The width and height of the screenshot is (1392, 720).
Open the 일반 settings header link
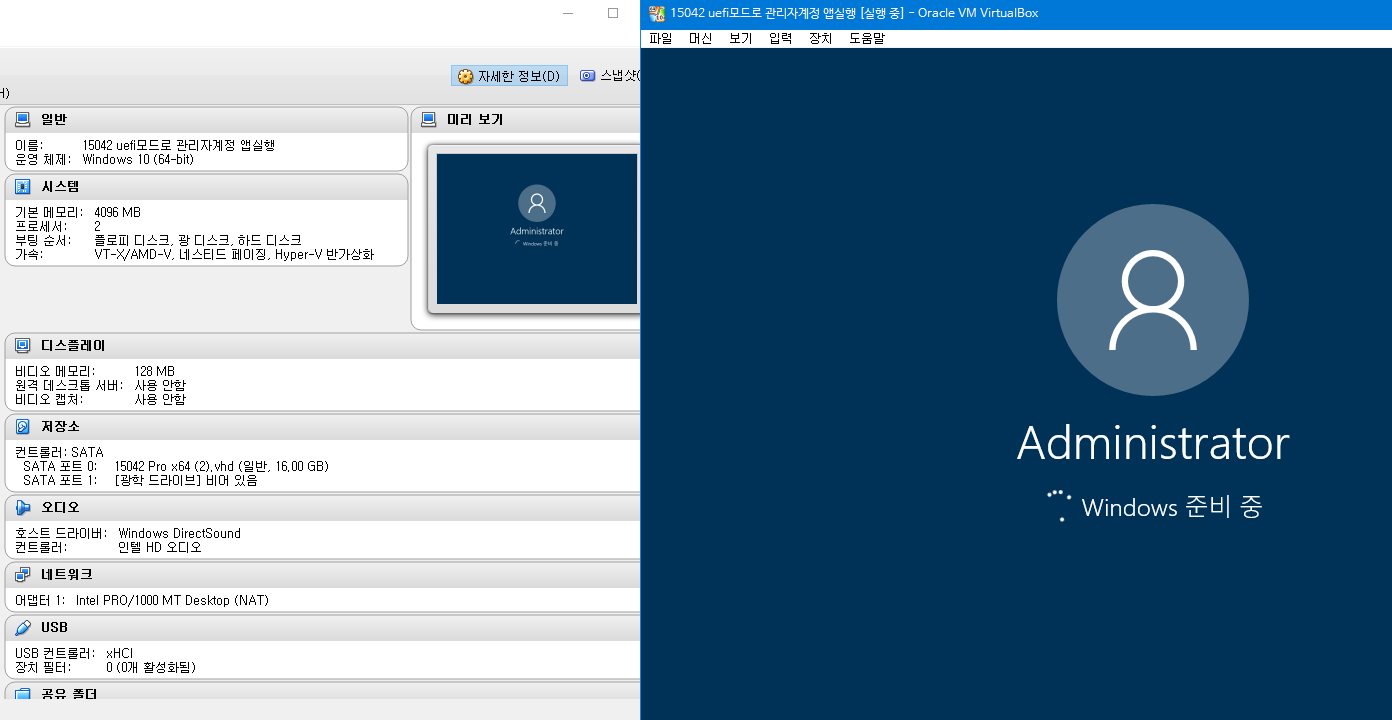[x=54, y=119]
